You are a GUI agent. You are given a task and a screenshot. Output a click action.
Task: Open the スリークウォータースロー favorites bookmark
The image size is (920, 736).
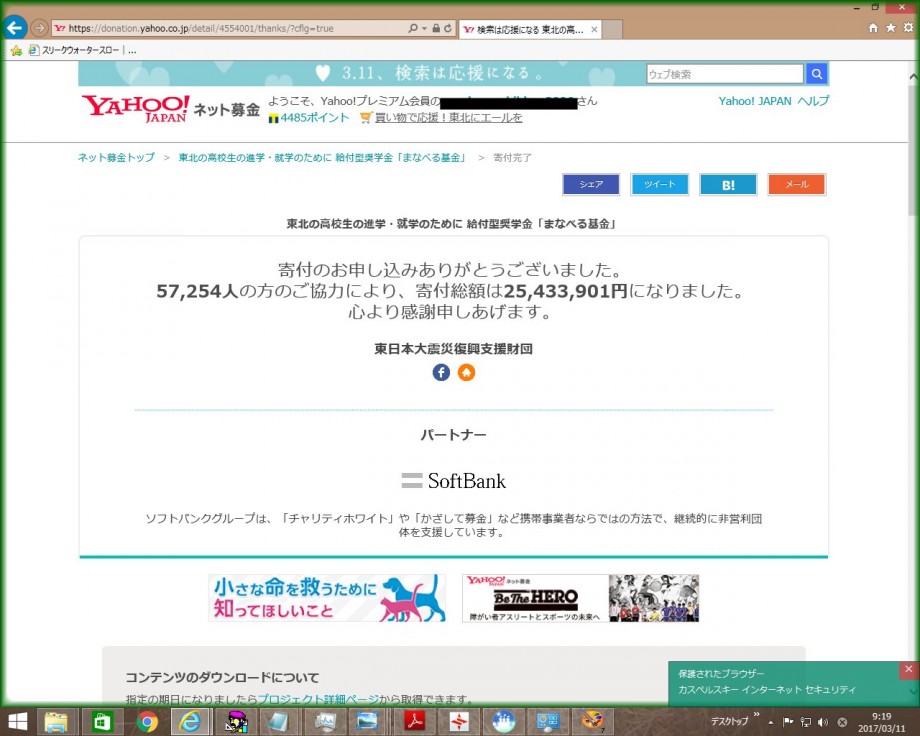click(74, 50)
